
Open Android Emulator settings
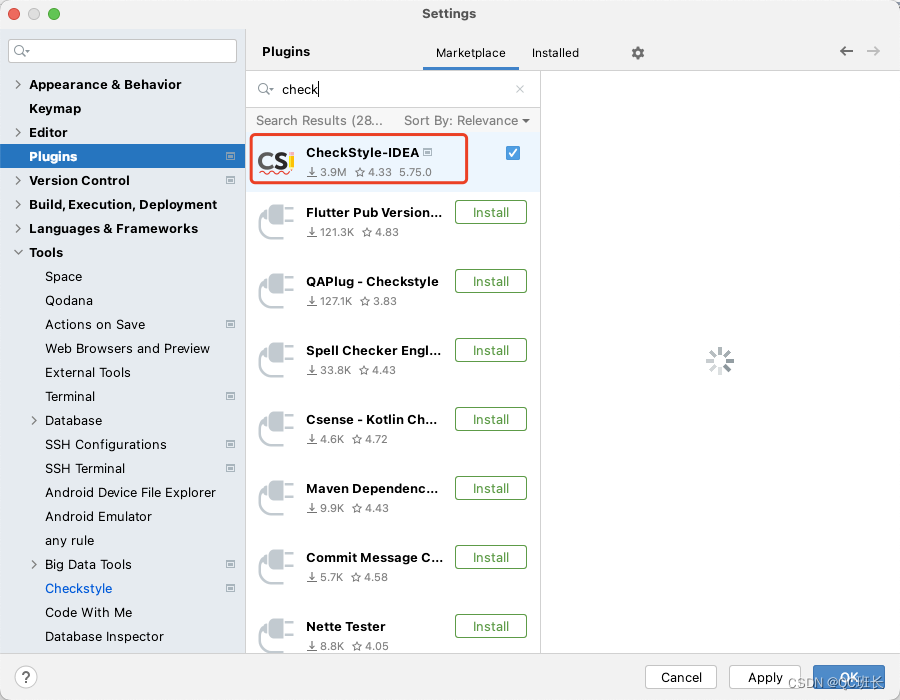(x=99, y=516)
